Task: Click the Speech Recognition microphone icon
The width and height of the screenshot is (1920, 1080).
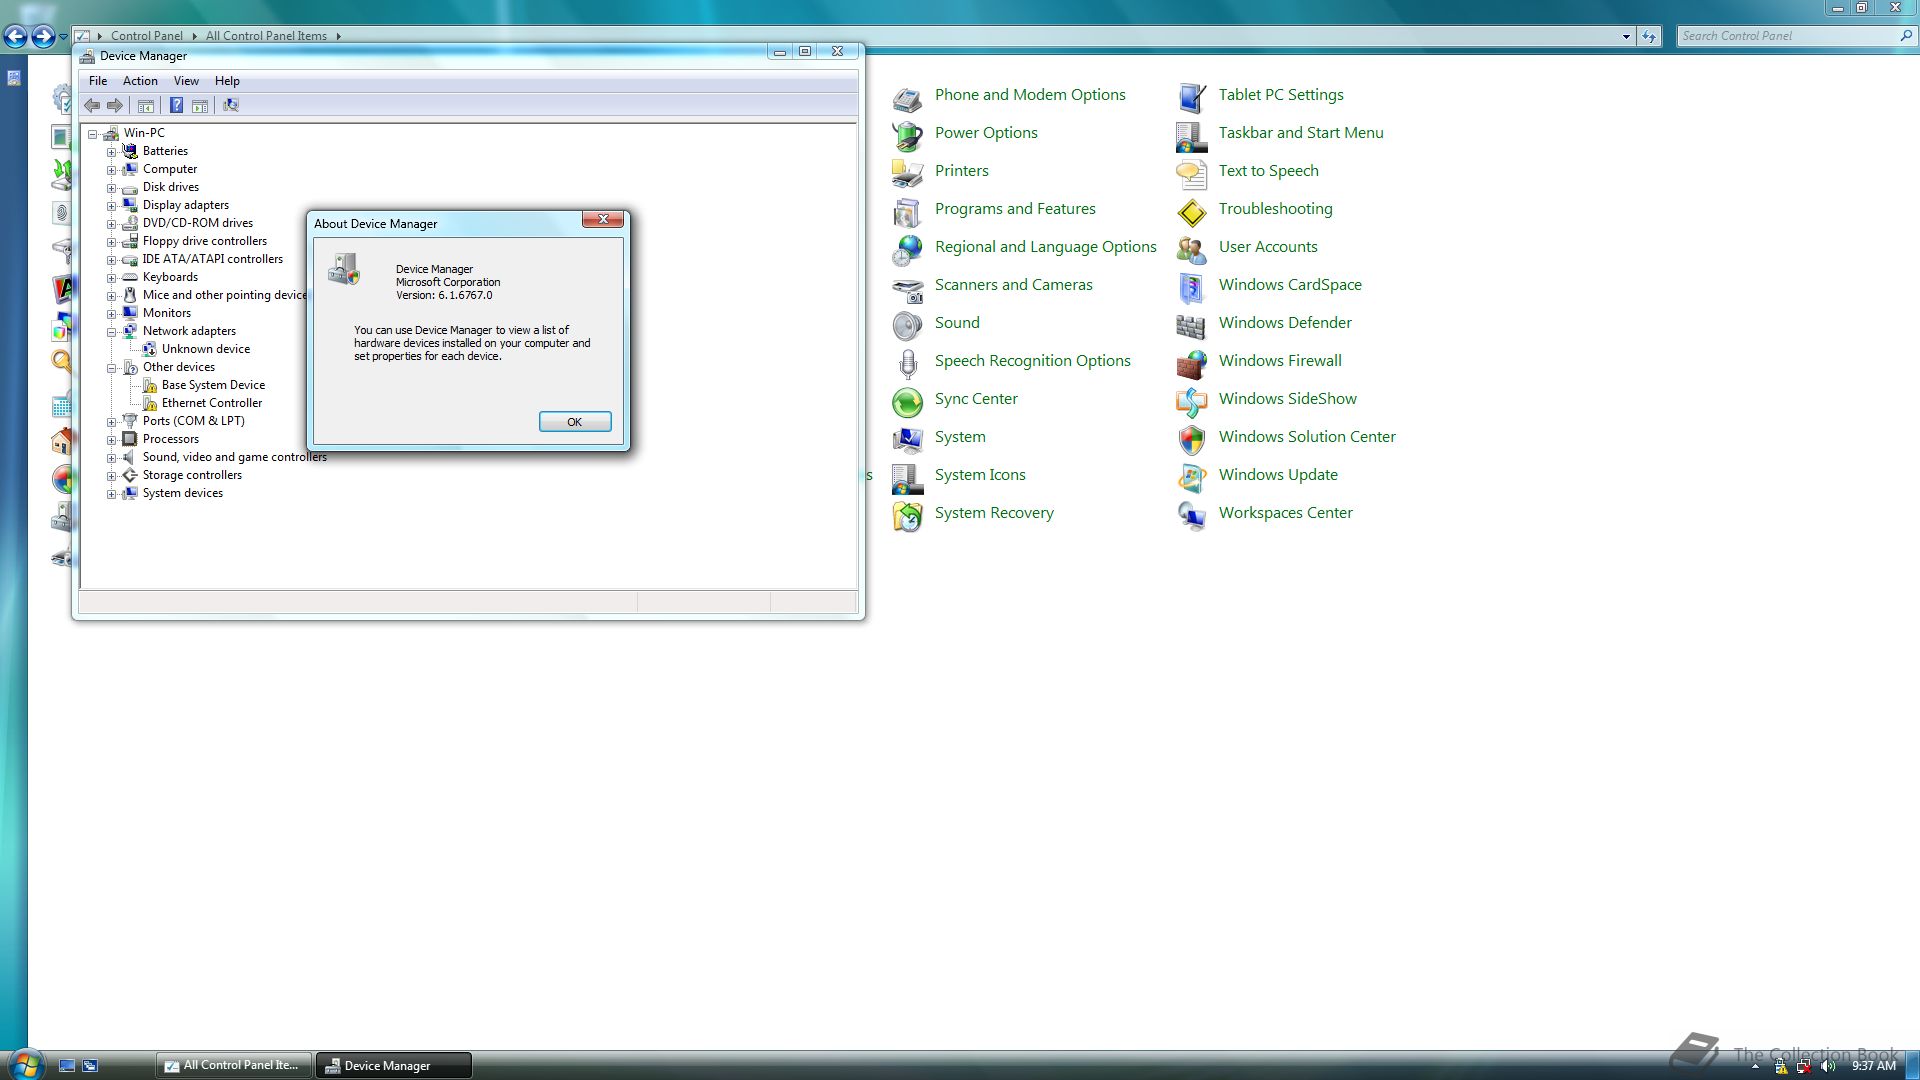Action: click(907, 362)
